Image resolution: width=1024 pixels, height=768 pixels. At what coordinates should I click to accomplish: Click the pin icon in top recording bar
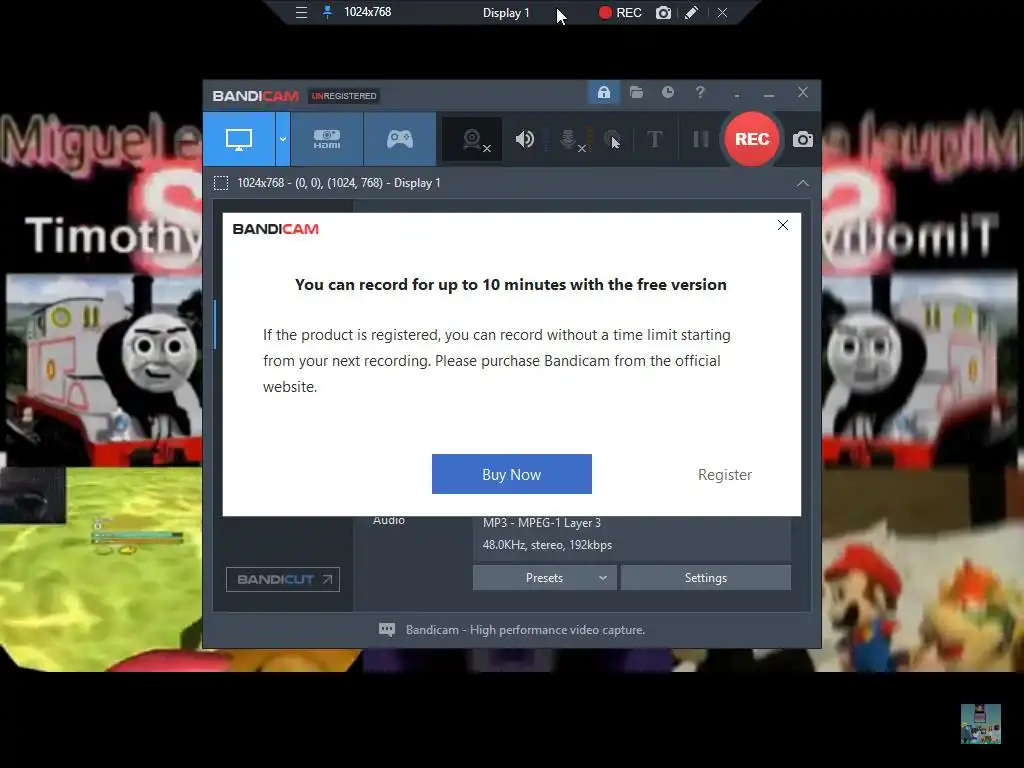click(x=327, y=12)
